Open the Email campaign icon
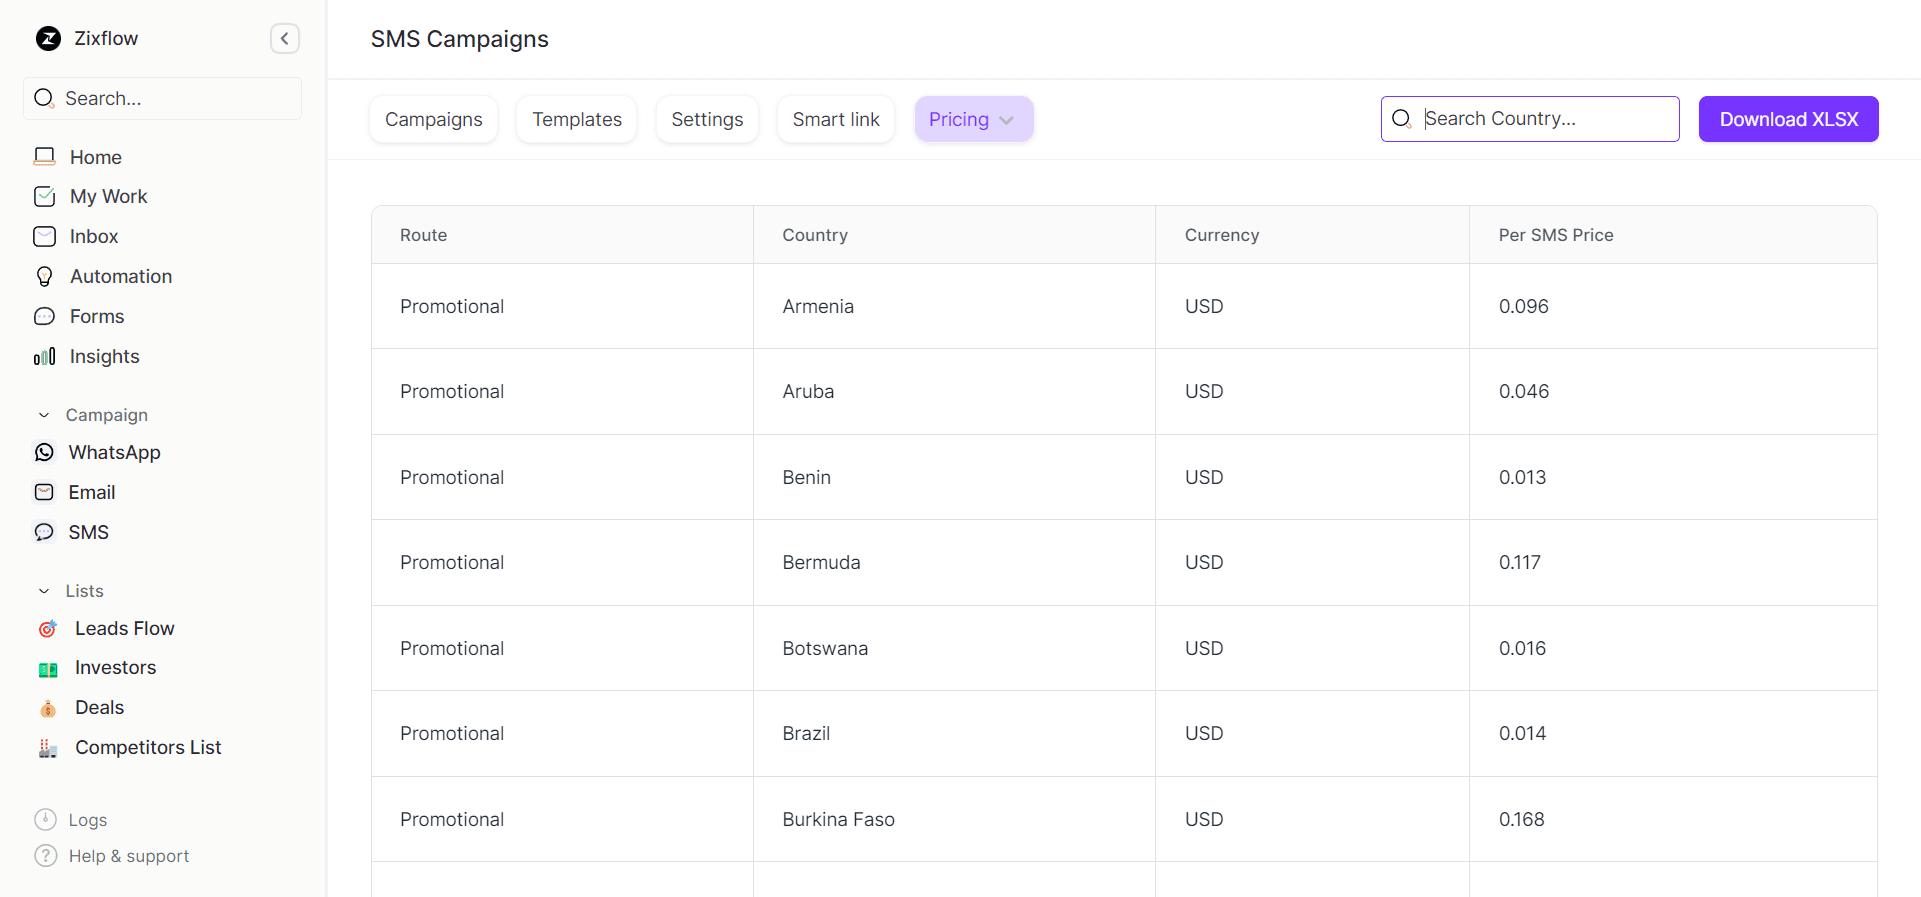 point(45,493)
